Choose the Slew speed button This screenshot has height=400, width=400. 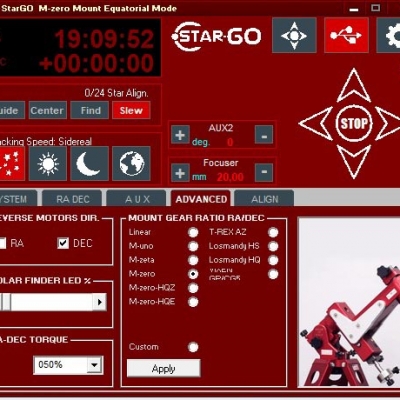pyautogui.click(x=131, y=110)
